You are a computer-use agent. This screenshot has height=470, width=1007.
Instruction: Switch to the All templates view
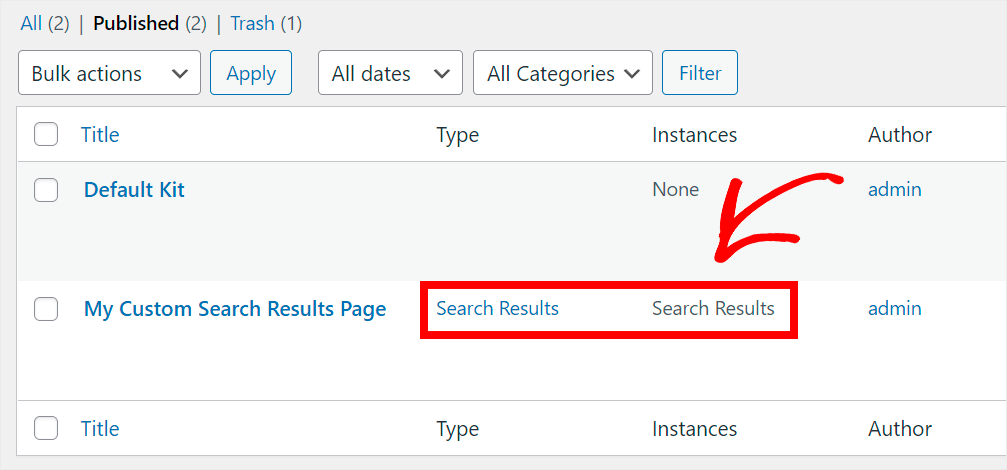pos(32,23)
